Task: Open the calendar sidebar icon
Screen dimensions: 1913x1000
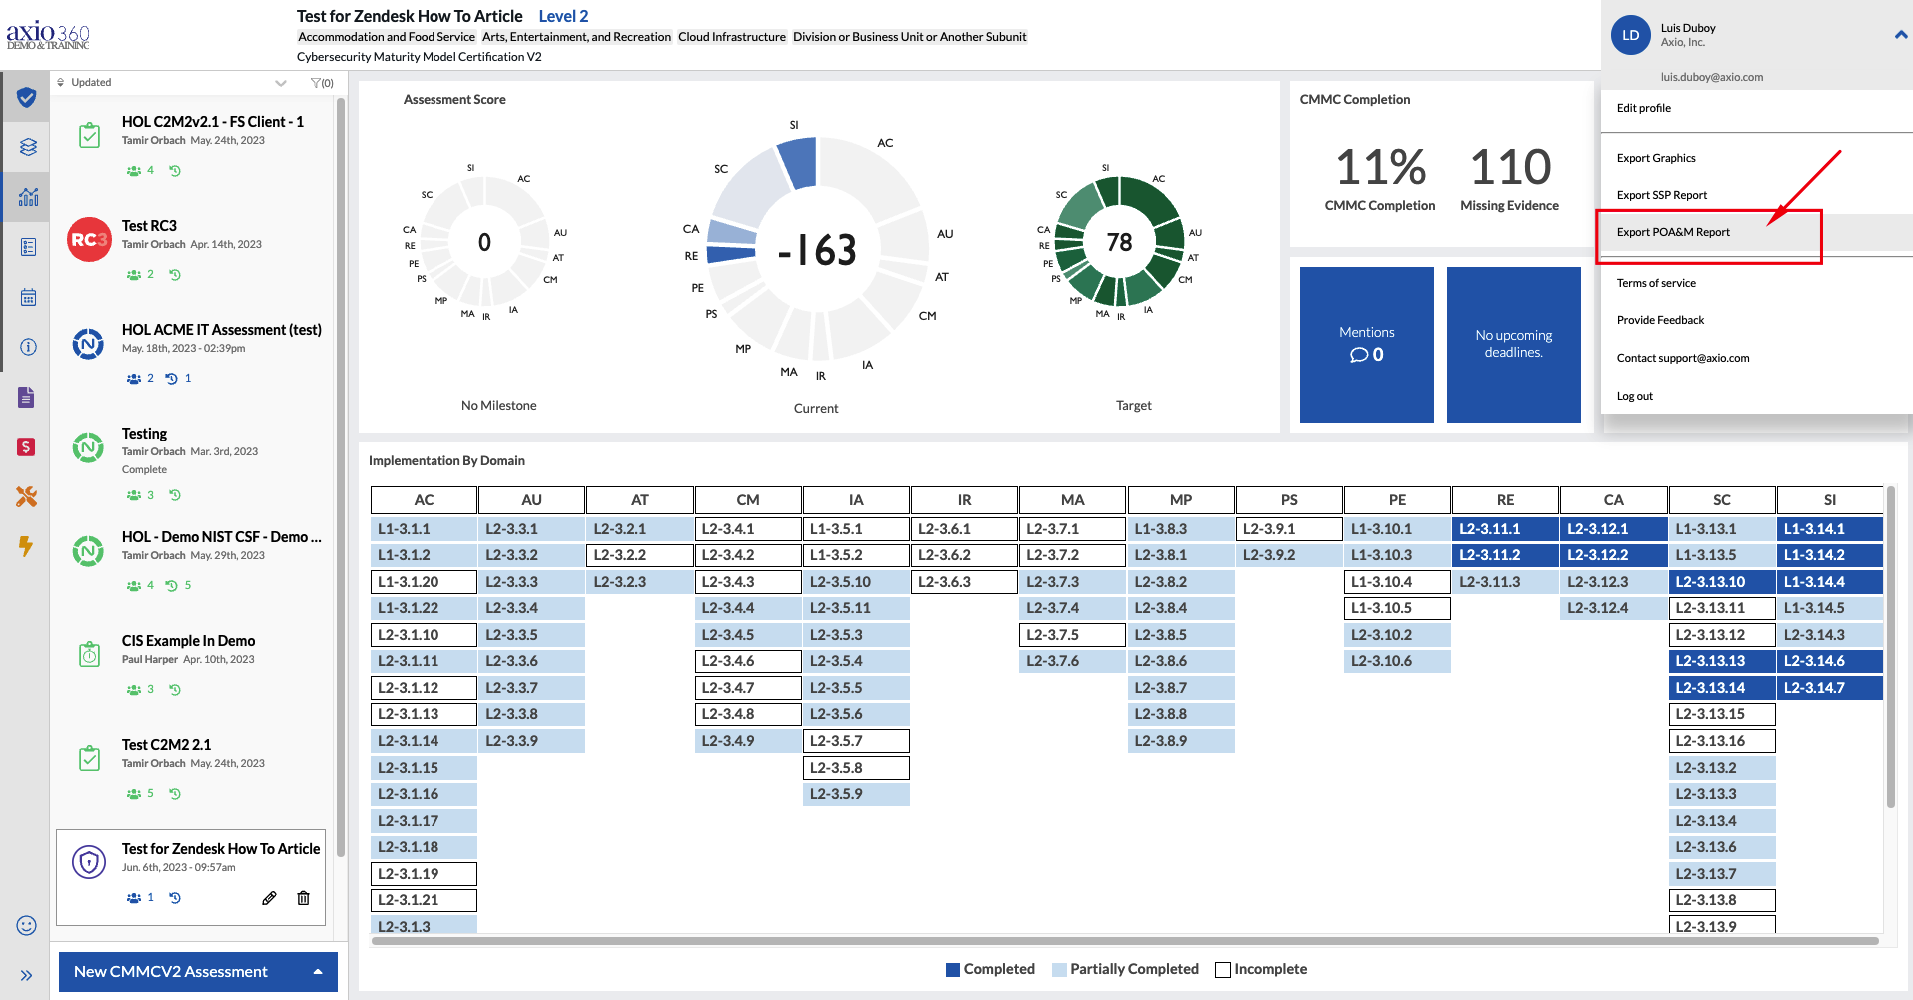Action: 28,297
